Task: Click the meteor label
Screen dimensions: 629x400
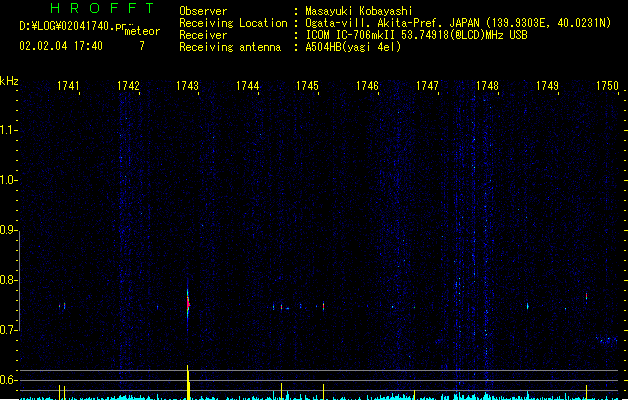Action: tap(142, 31)
